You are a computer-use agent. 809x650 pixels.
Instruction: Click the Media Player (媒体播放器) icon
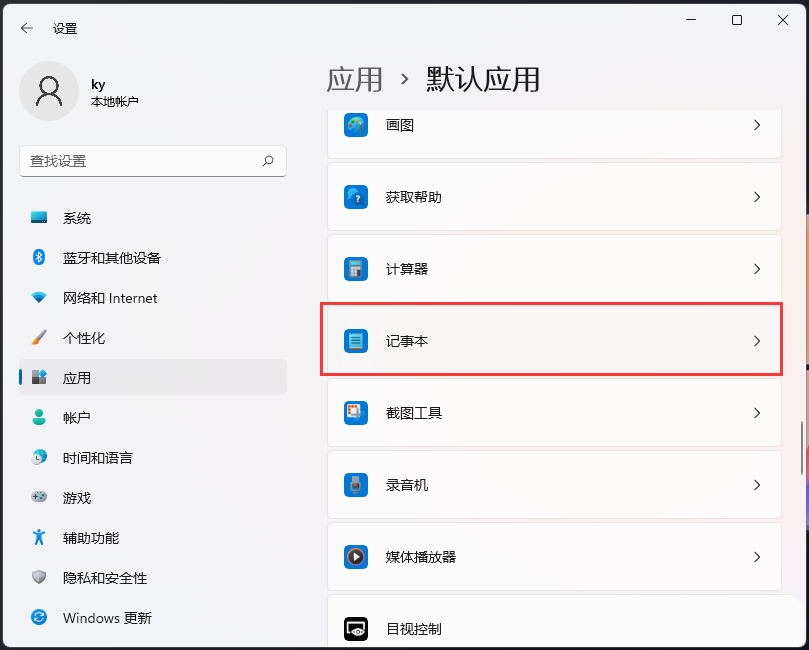click(356, 557)
